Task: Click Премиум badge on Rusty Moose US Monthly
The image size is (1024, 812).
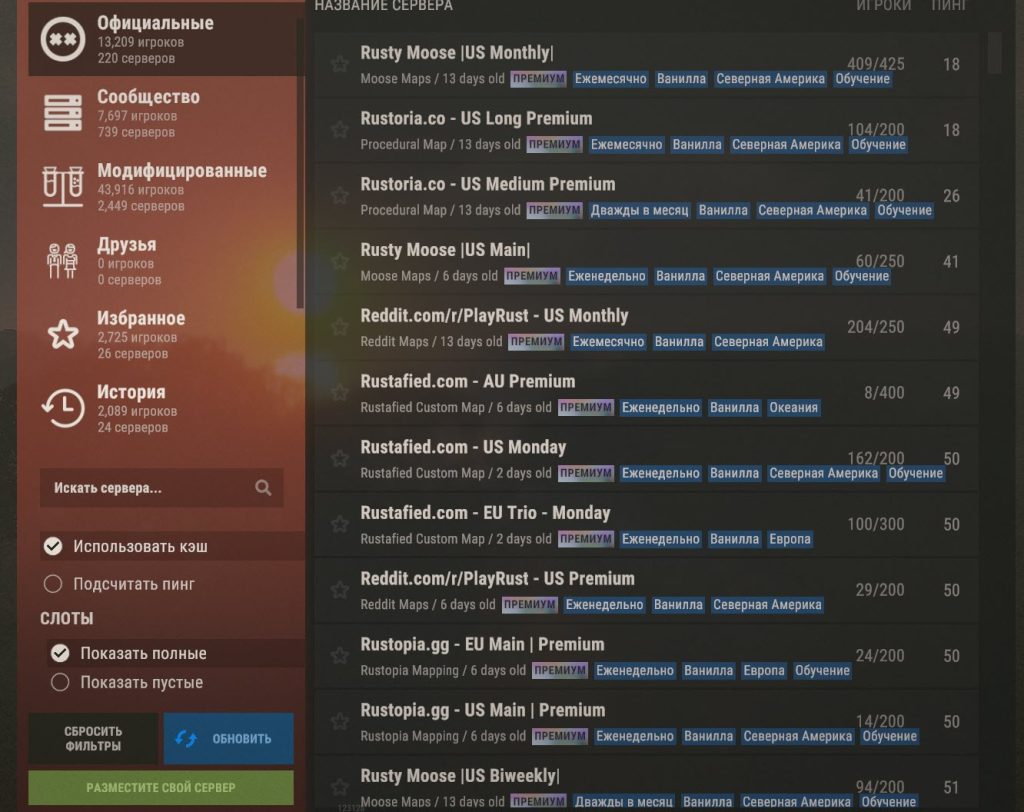Action: (x=538, y=78)
